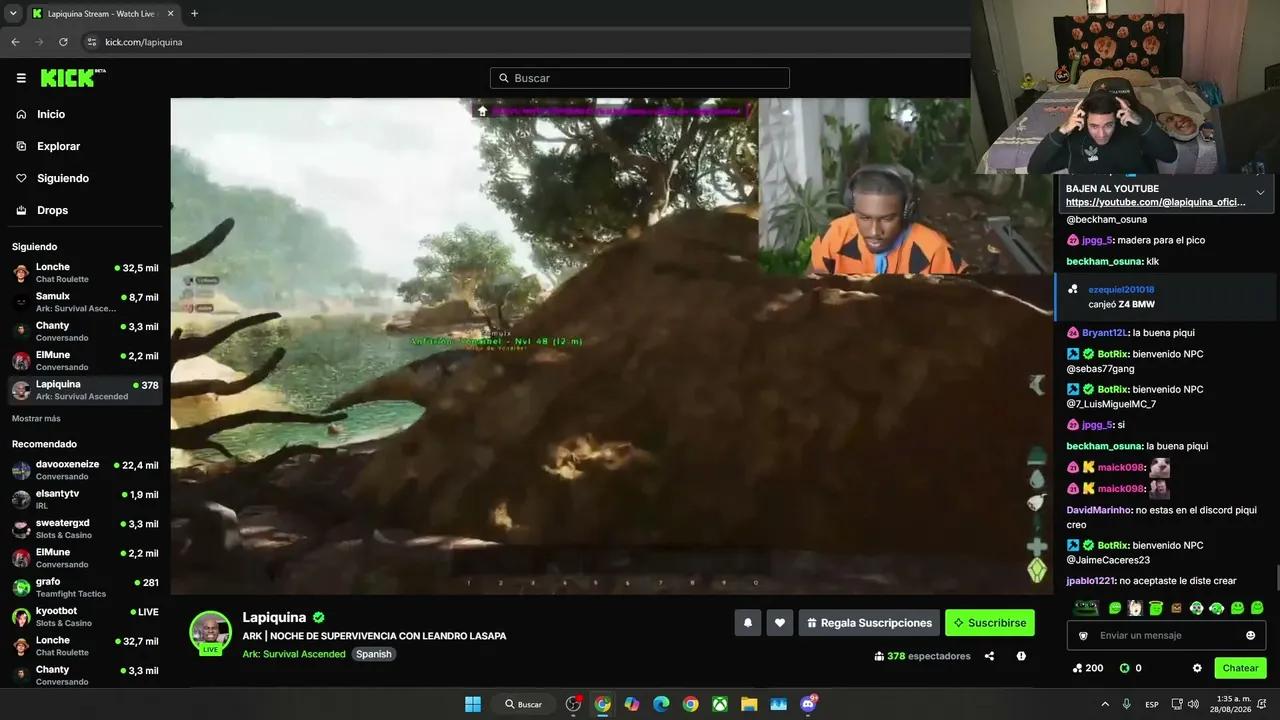
Task: Open elsantytv recommended channel
Action: point(85,499)
